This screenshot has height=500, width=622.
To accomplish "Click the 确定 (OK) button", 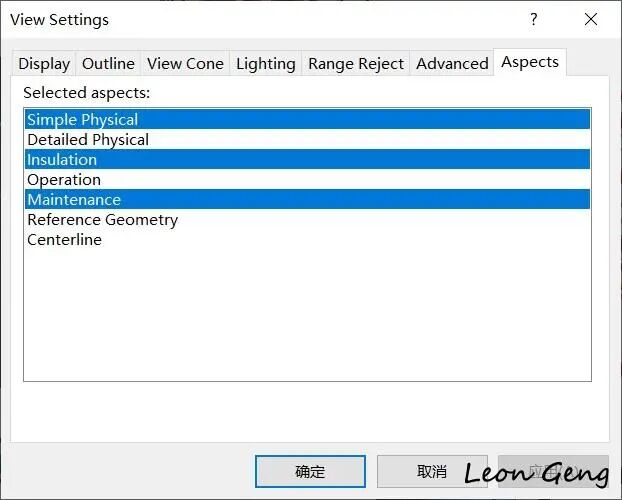I will coord(310,471).
